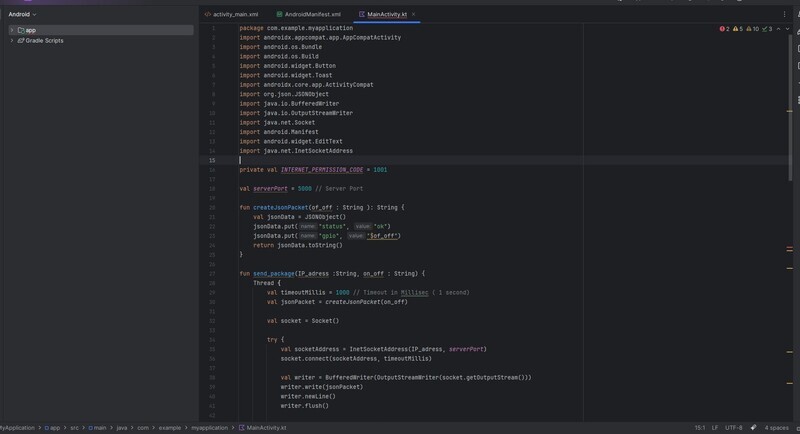
Task: Click the createJsonPacket function name
Action: (x=281, y=208)
